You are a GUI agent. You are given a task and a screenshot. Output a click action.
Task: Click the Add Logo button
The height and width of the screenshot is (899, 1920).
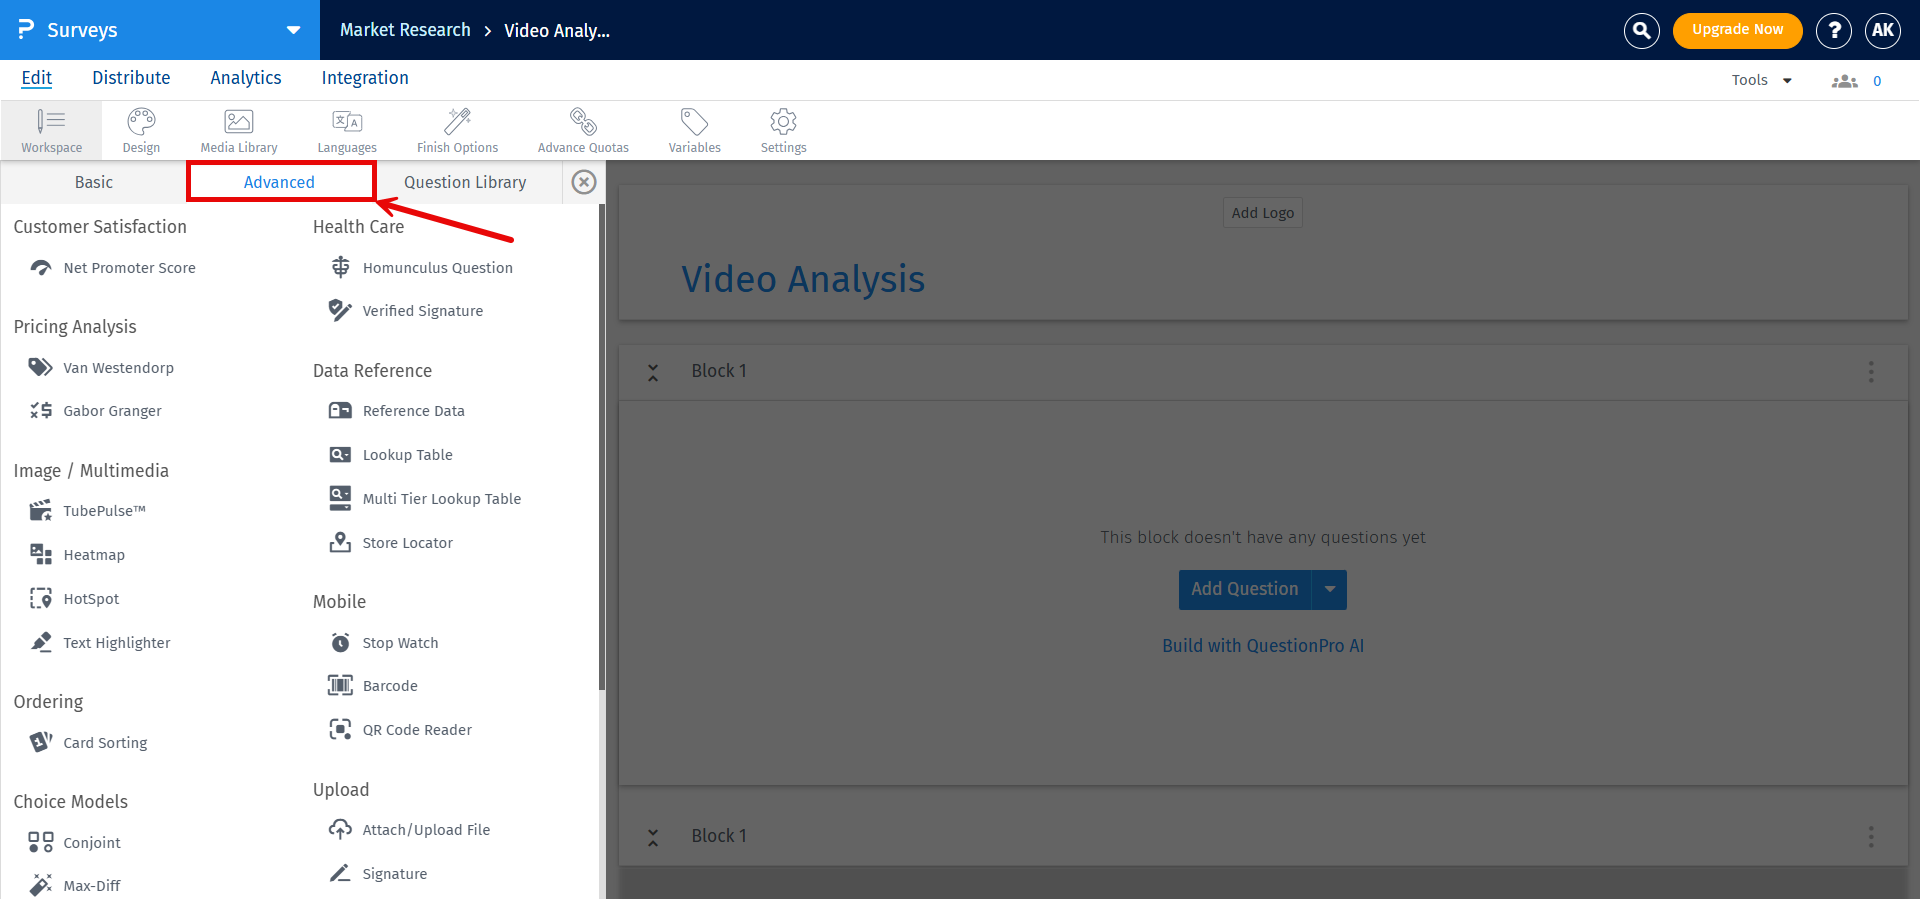(1263, 213)
